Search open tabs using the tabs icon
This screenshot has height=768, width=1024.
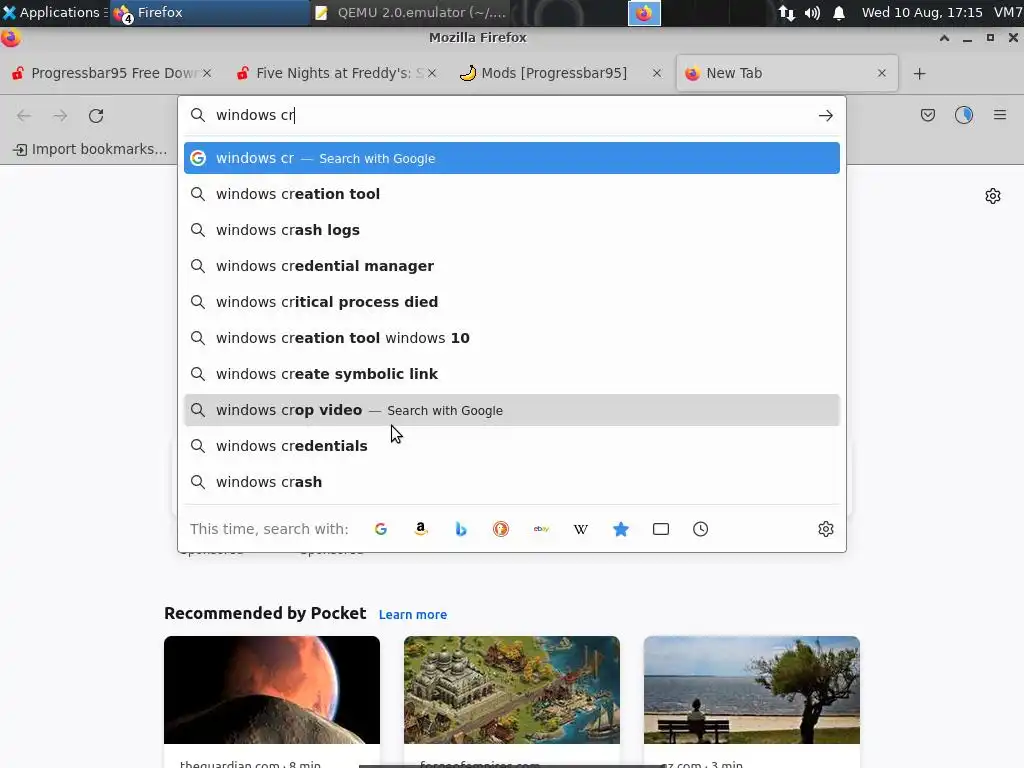[661, 529]
